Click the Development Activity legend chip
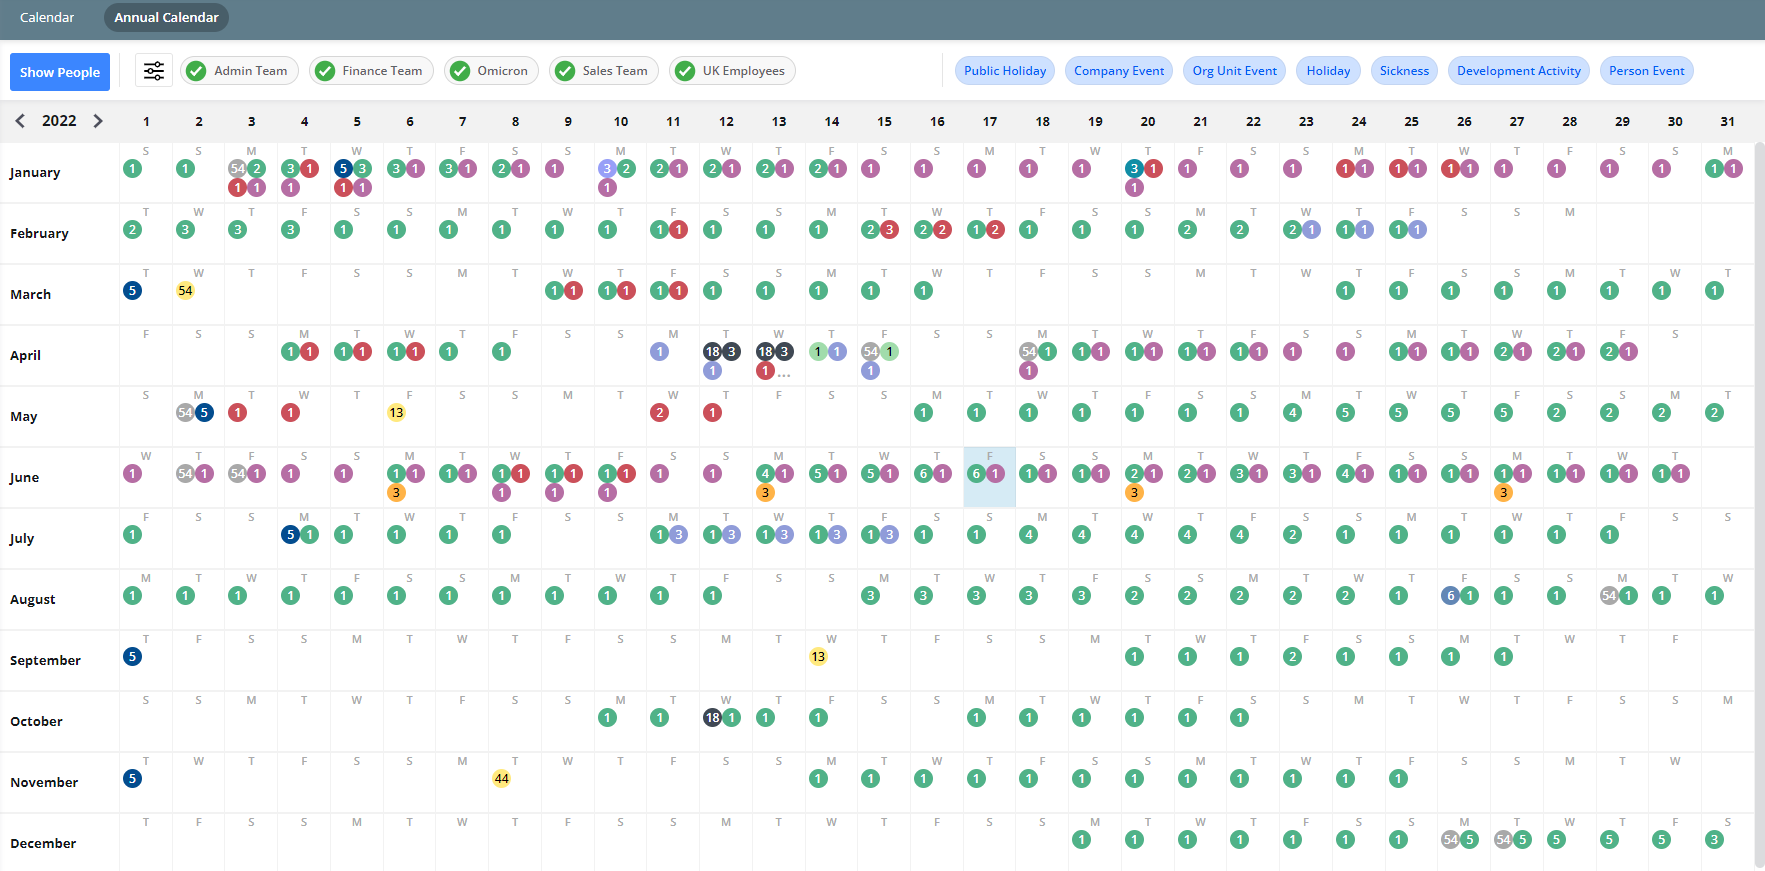This screenshot has height=871, width=1765. pyautogui.click(x=1518, y=71)
